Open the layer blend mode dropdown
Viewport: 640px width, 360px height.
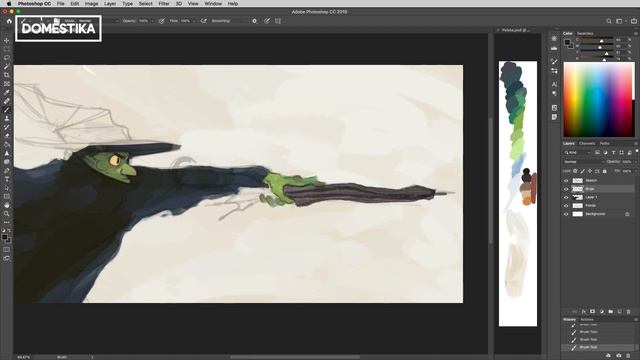pos(584,162)
